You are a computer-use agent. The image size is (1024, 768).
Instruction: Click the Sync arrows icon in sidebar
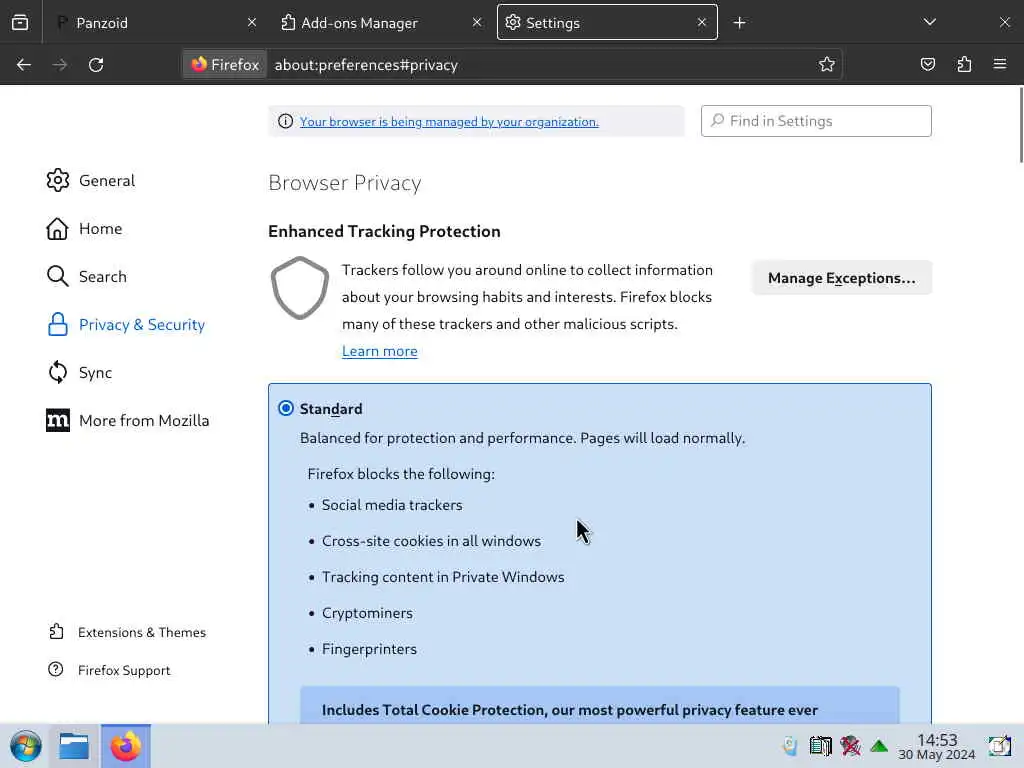pos(57,372)
